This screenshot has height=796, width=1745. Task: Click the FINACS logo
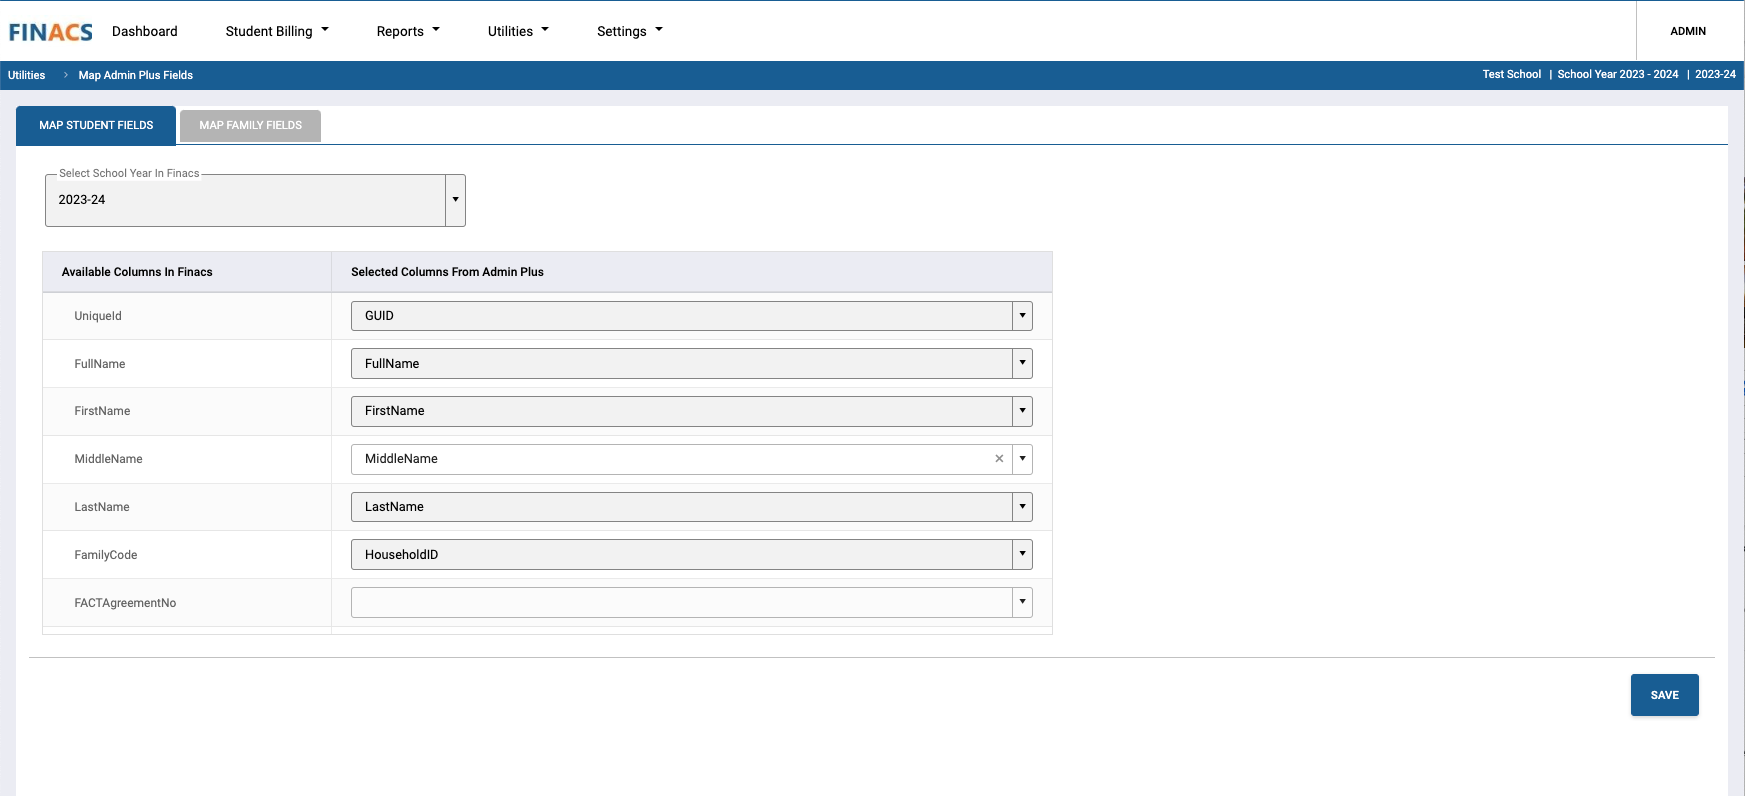[51, 32]
